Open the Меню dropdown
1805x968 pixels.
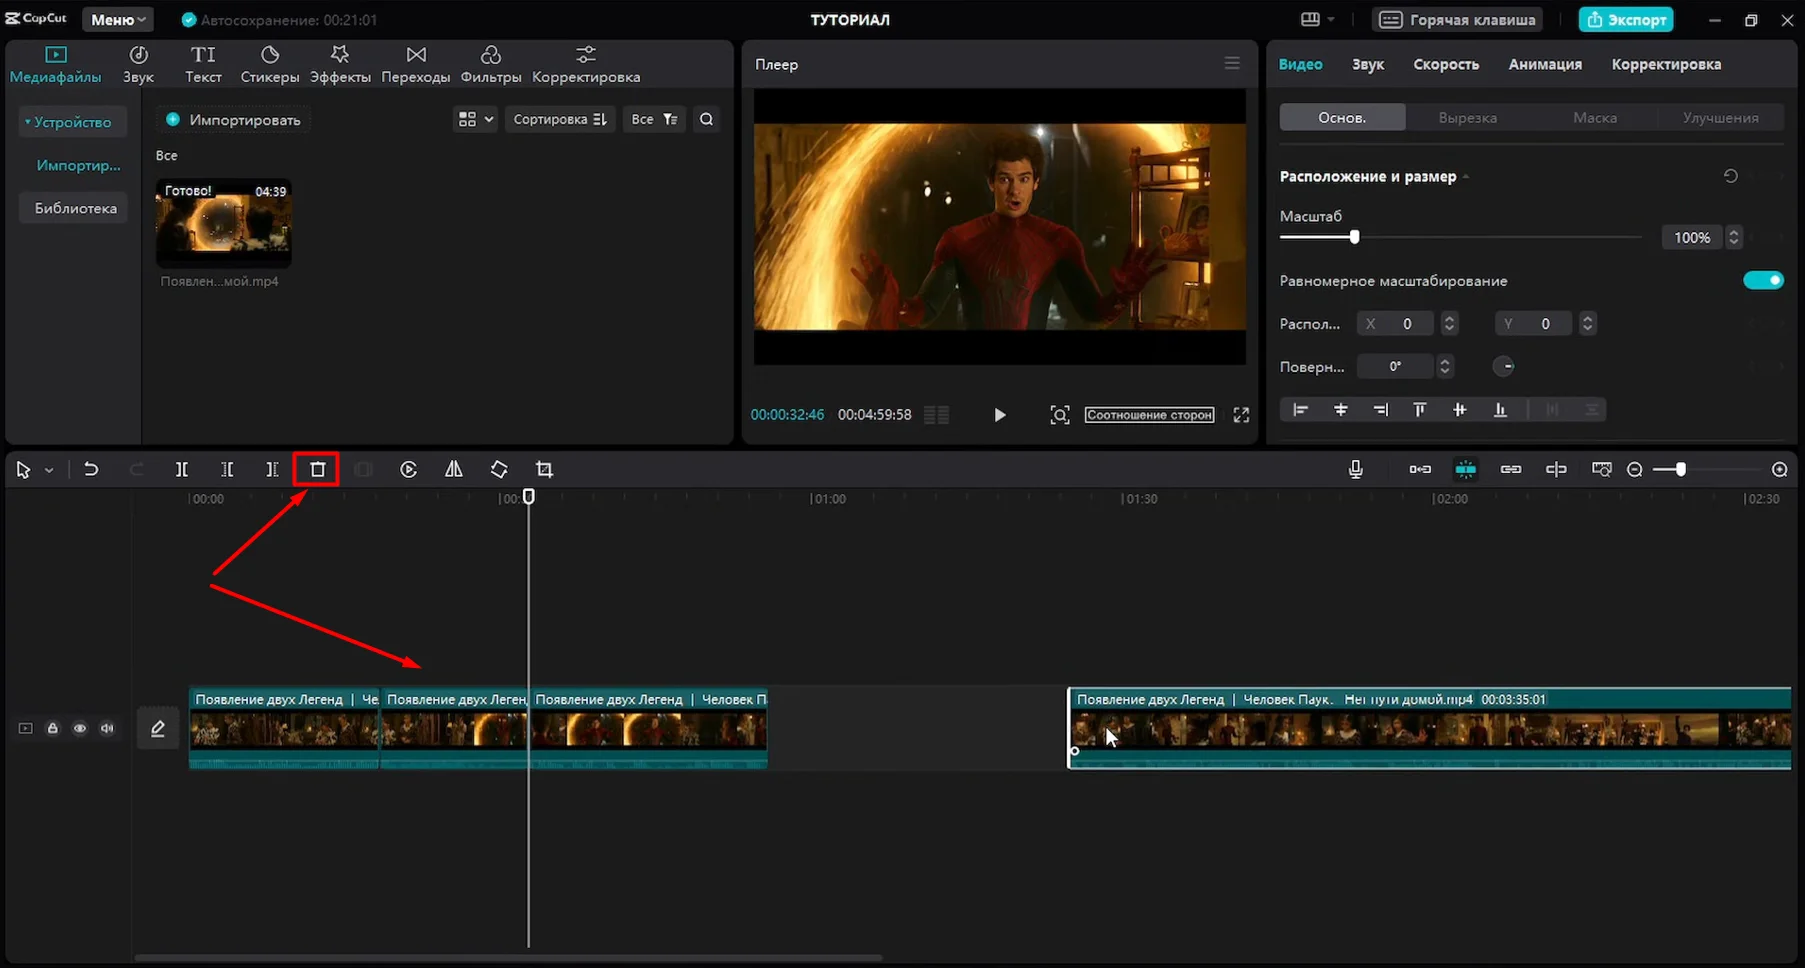(x=118, y=20)
